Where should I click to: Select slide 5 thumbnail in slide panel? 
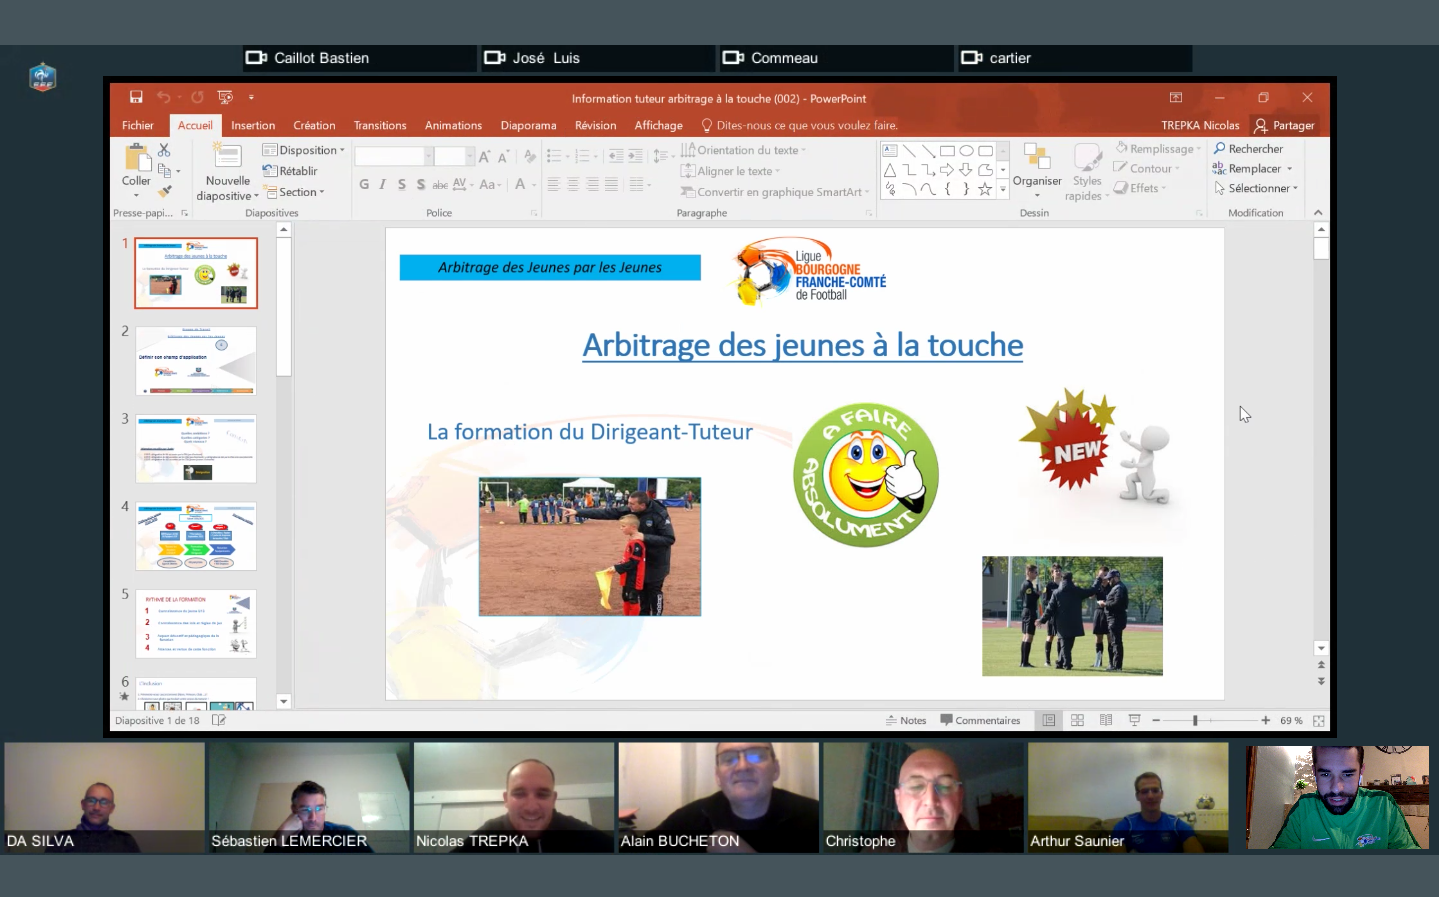196,624
